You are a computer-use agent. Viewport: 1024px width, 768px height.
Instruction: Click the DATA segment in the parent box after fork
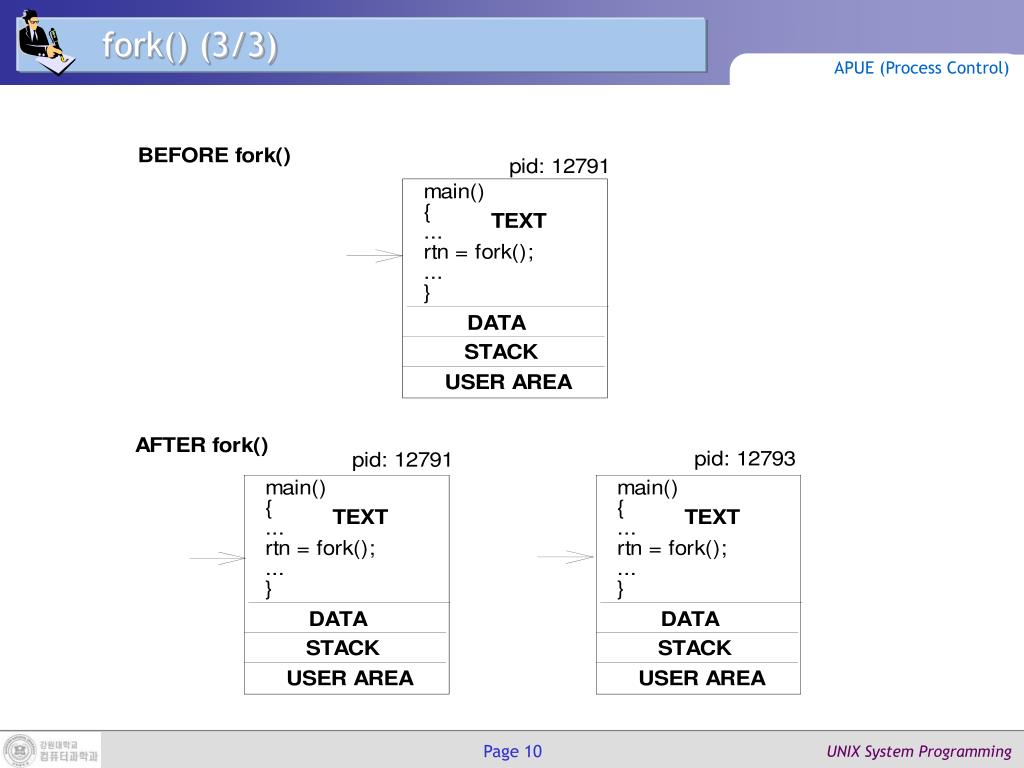click(347, 618)
